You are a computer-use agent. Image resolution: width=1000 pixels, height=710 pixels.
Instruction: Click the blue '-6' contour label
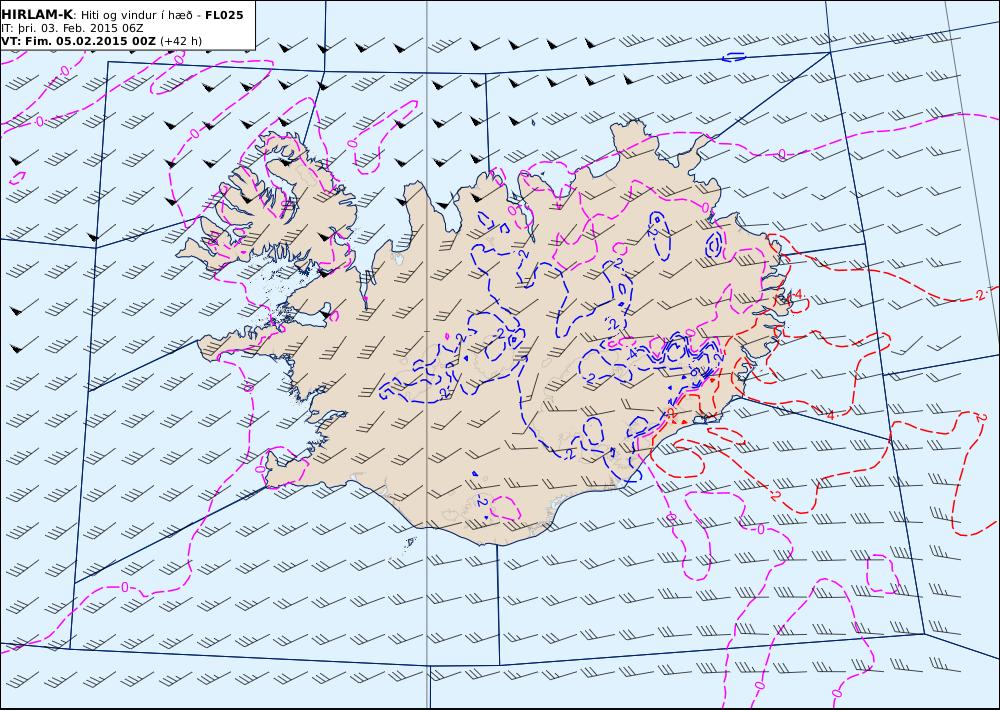coord(693,371)
